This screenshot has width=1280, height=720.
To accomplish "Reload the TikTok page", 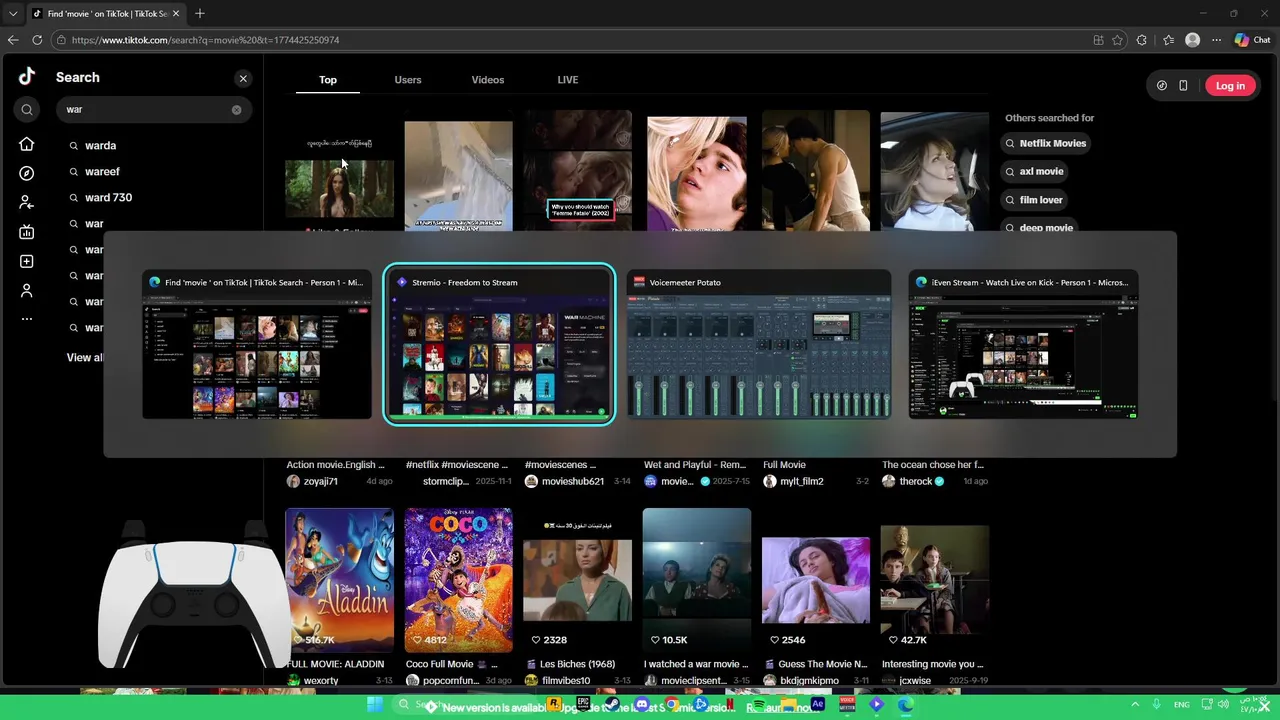I will pyautogui.click(x=37, y=40).
